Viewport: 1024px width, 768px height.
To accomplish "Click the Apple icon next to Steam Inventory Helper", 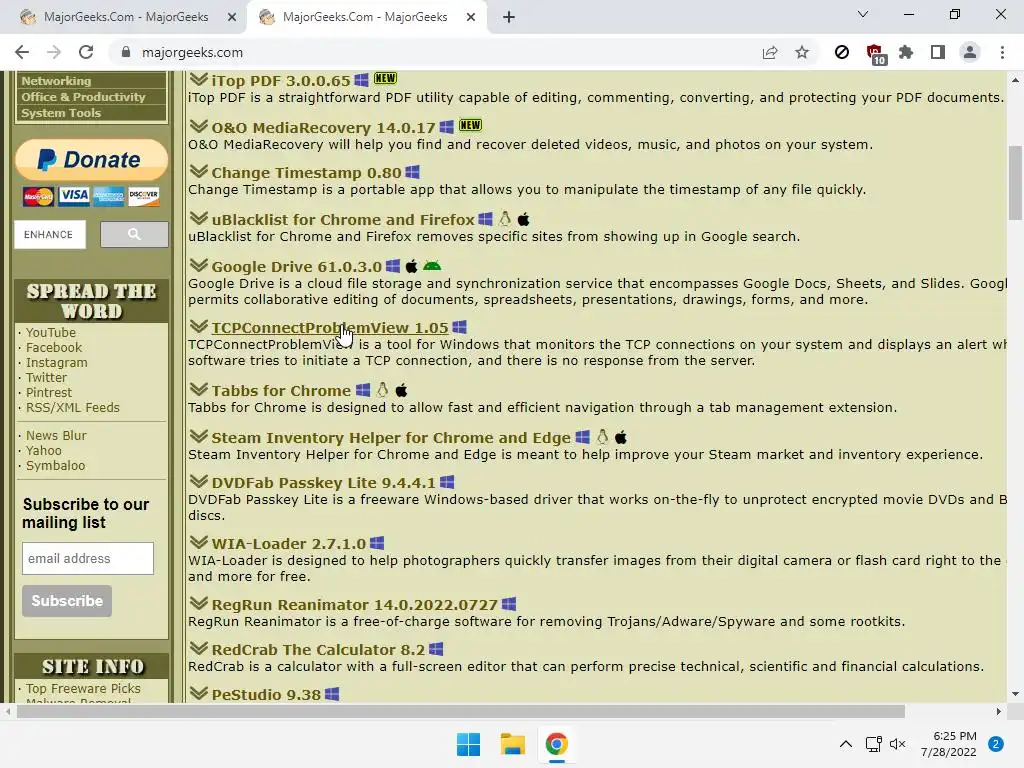I will coord(621,437).
